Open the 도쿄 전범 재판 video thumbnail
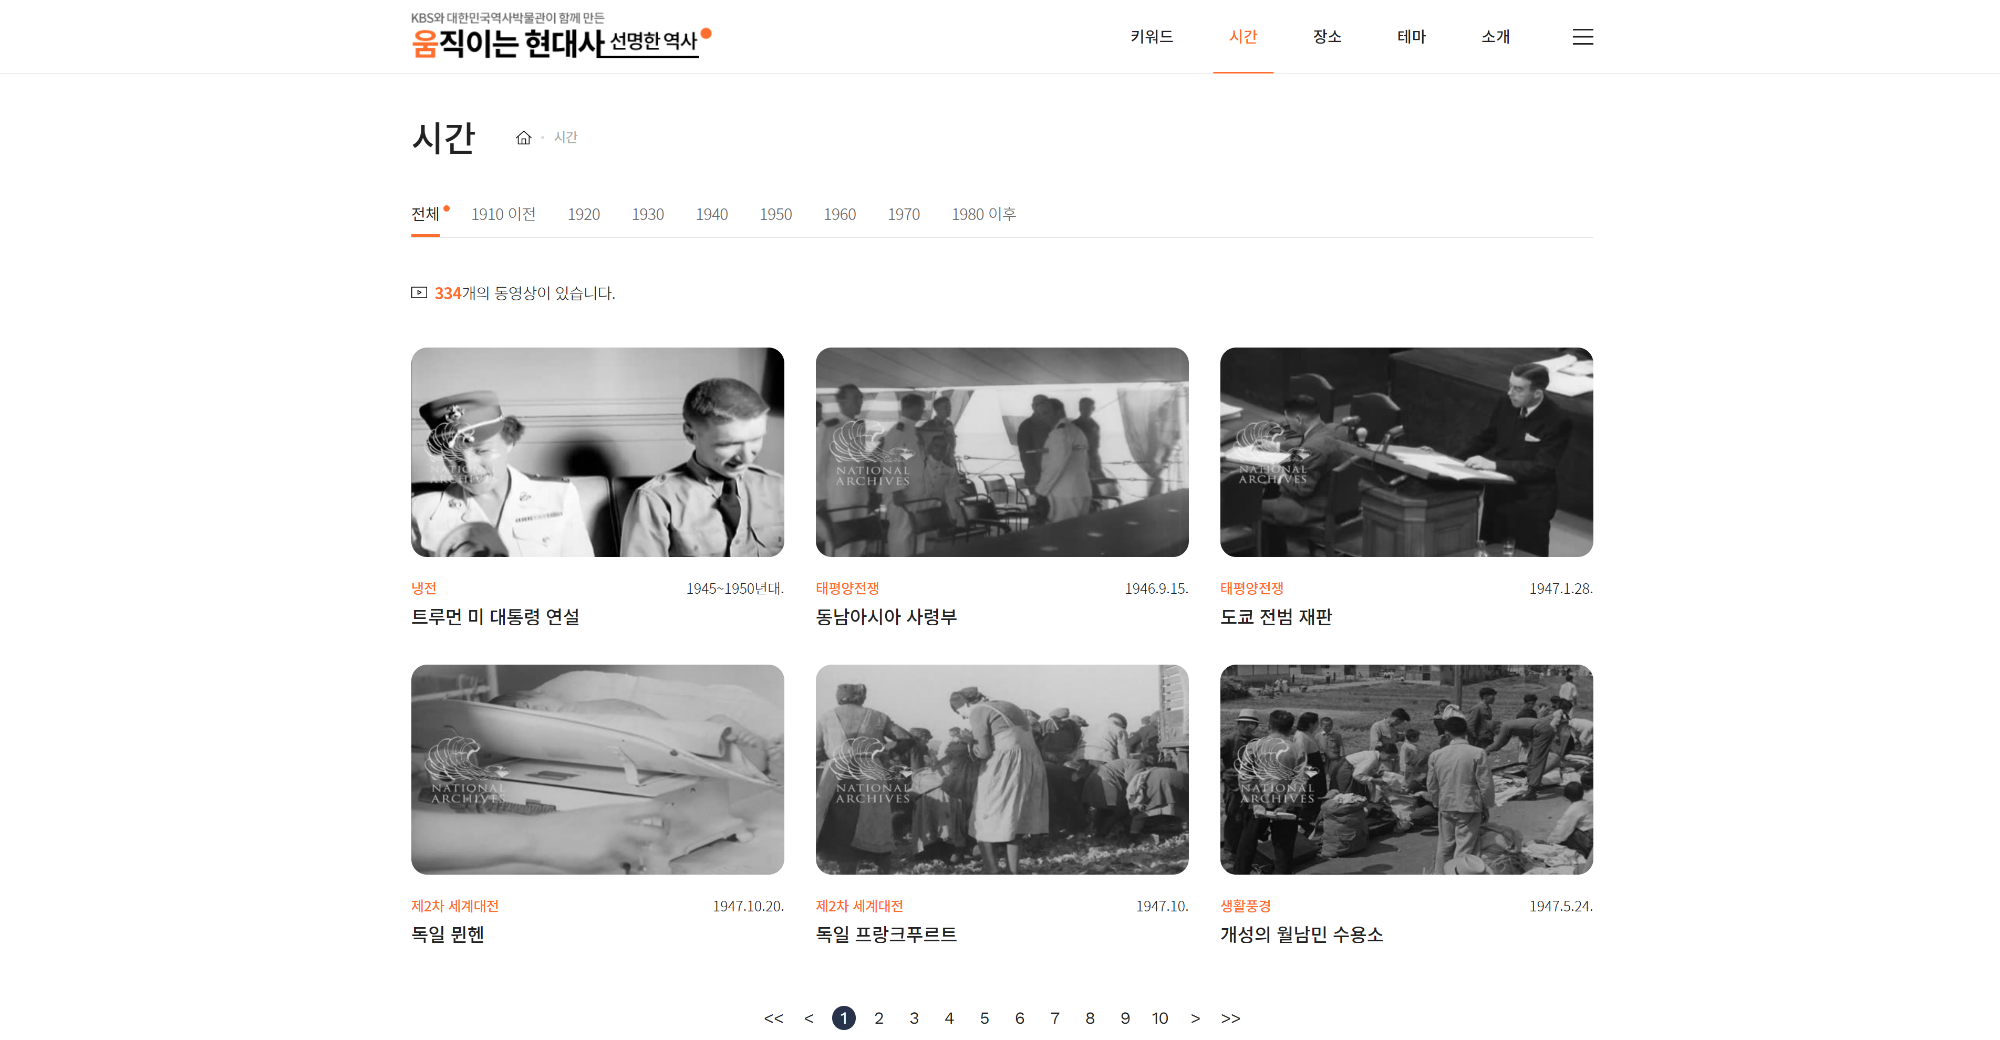The image size is (2000, 1040). (1406, 452)
